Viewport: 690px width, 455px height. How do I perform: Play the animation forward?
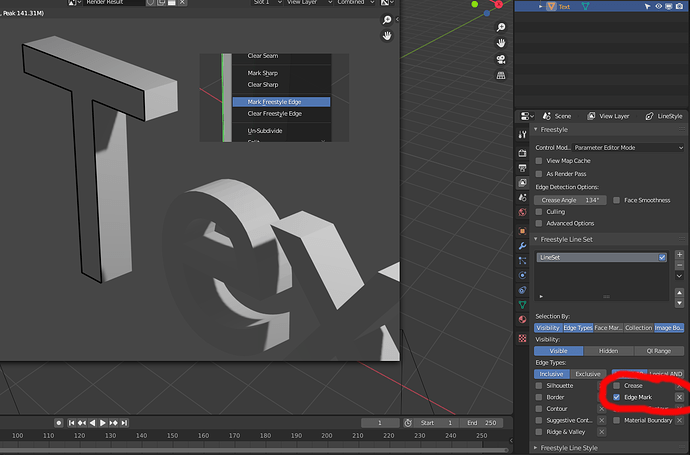(103, 423)
